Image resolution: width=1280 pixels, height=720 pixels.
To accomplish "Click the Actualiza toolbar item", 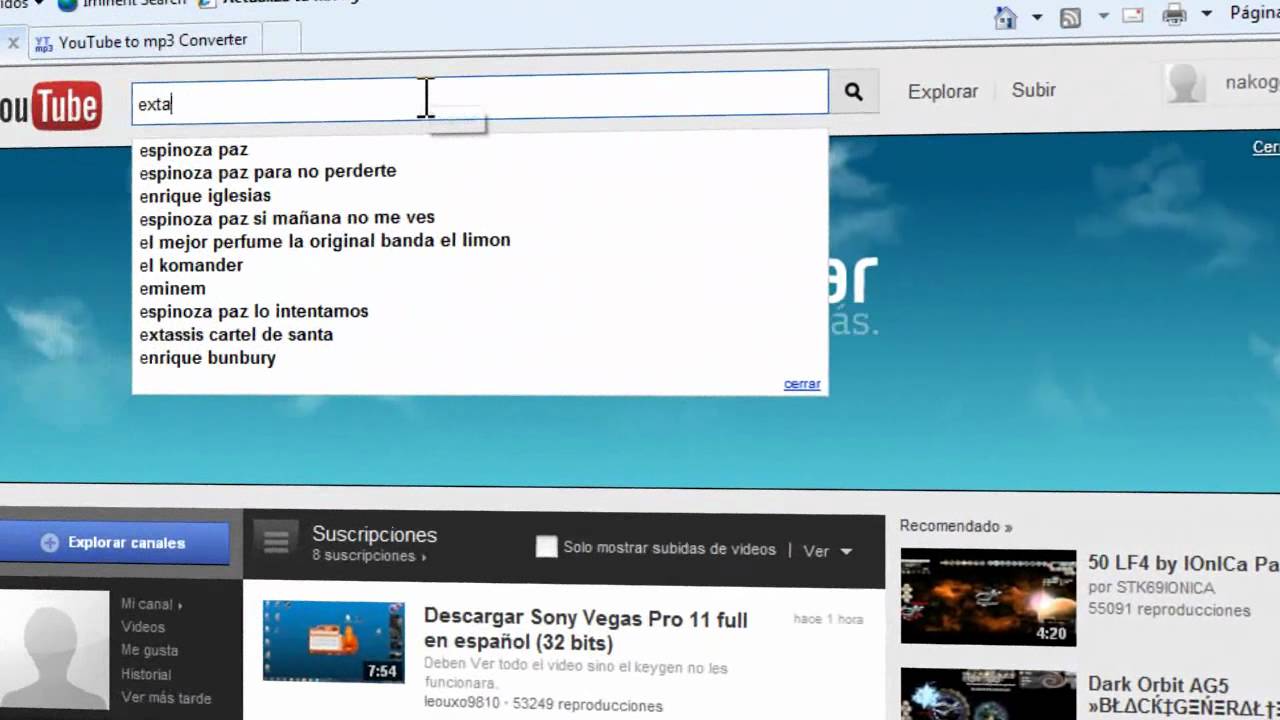I will click(278, 3).
